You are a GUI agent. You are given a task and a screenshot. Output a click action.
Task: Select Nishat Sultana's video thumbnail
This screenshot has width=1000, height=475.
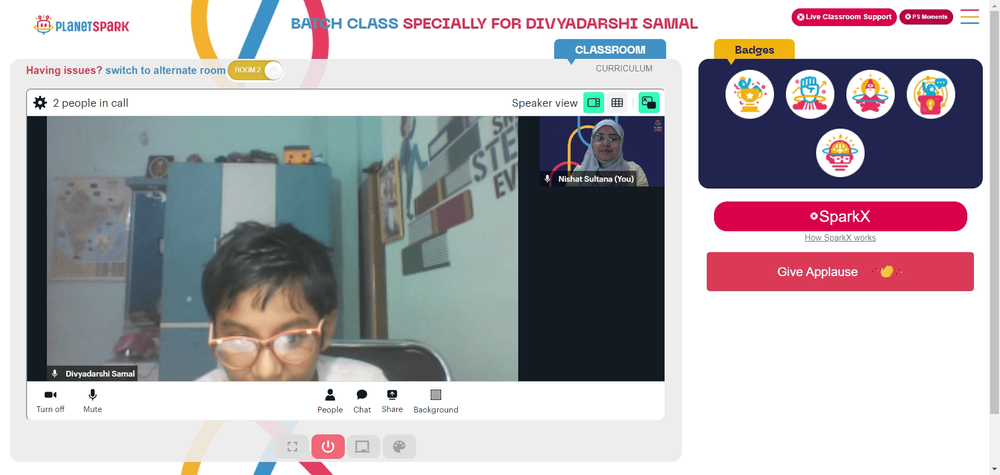pos(601,151)
